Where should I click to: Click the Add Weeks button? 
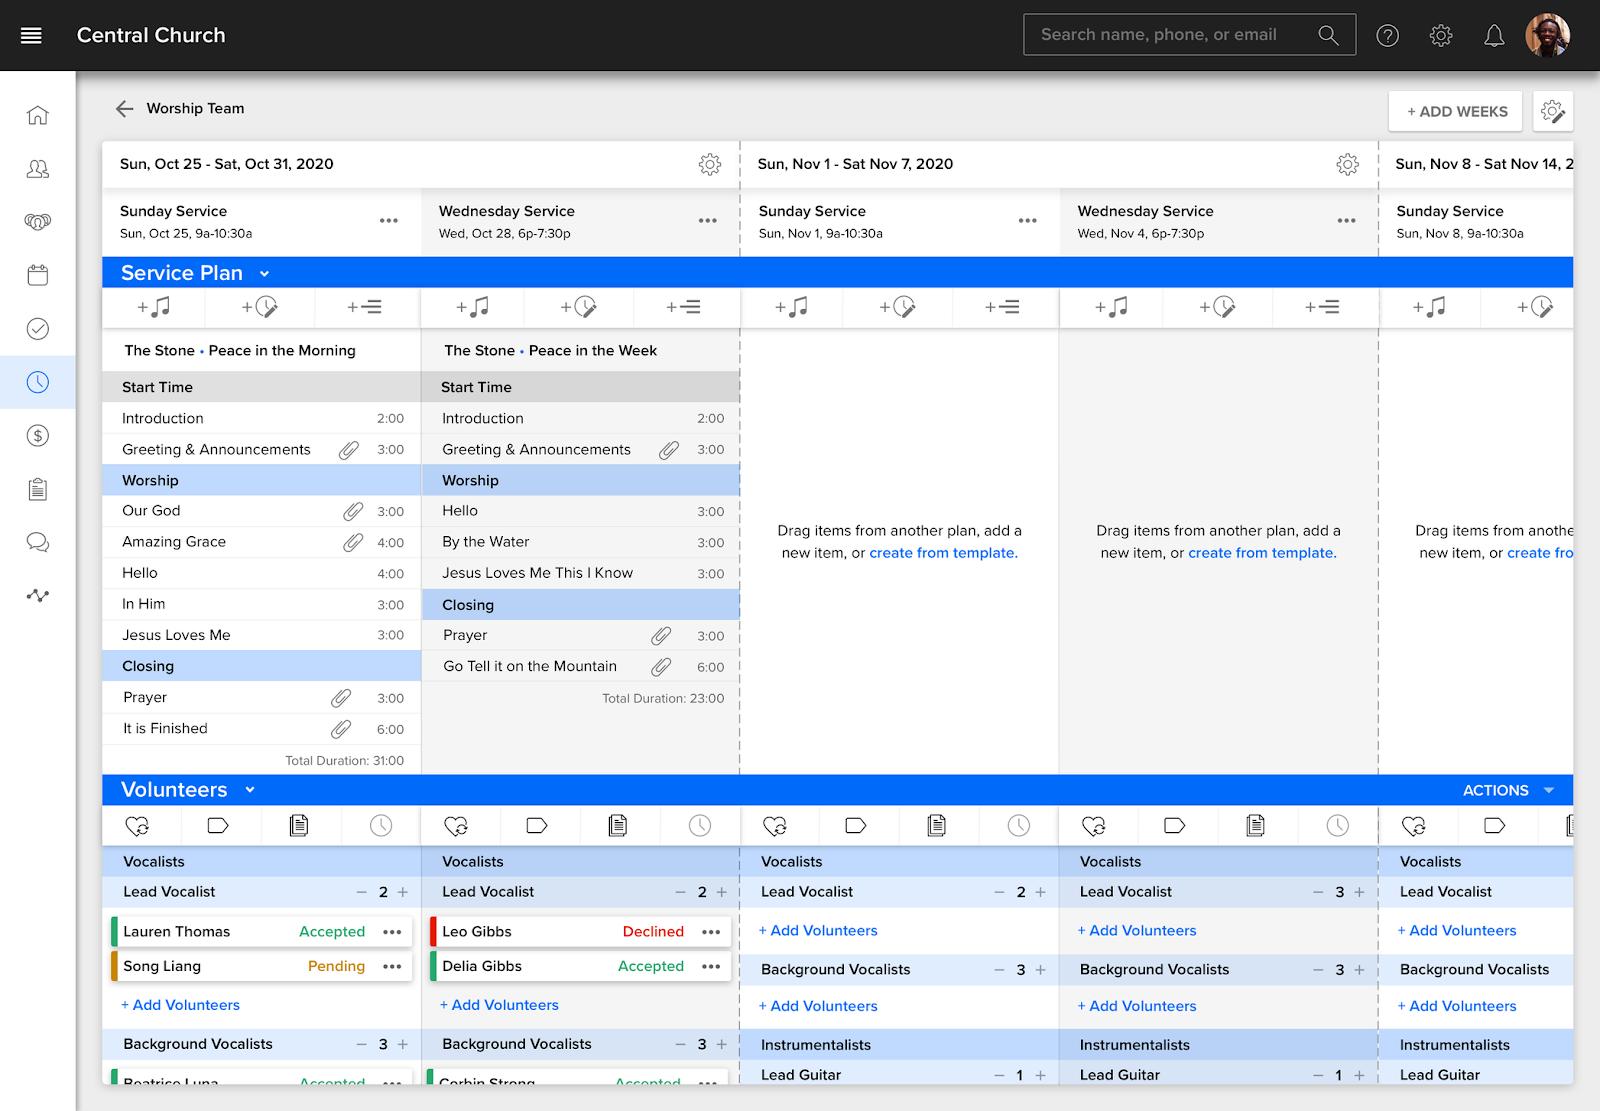coord(1455,111)
